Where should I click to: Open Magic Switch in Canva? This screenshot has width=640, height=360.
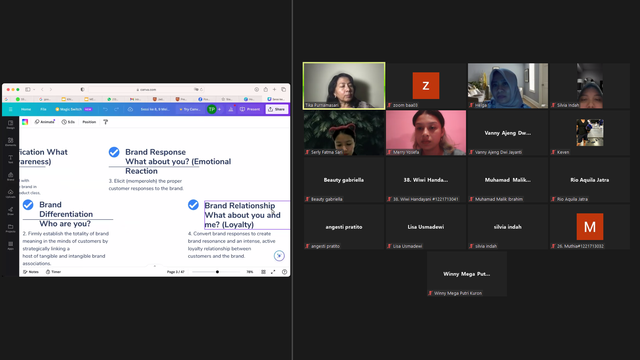73,109
